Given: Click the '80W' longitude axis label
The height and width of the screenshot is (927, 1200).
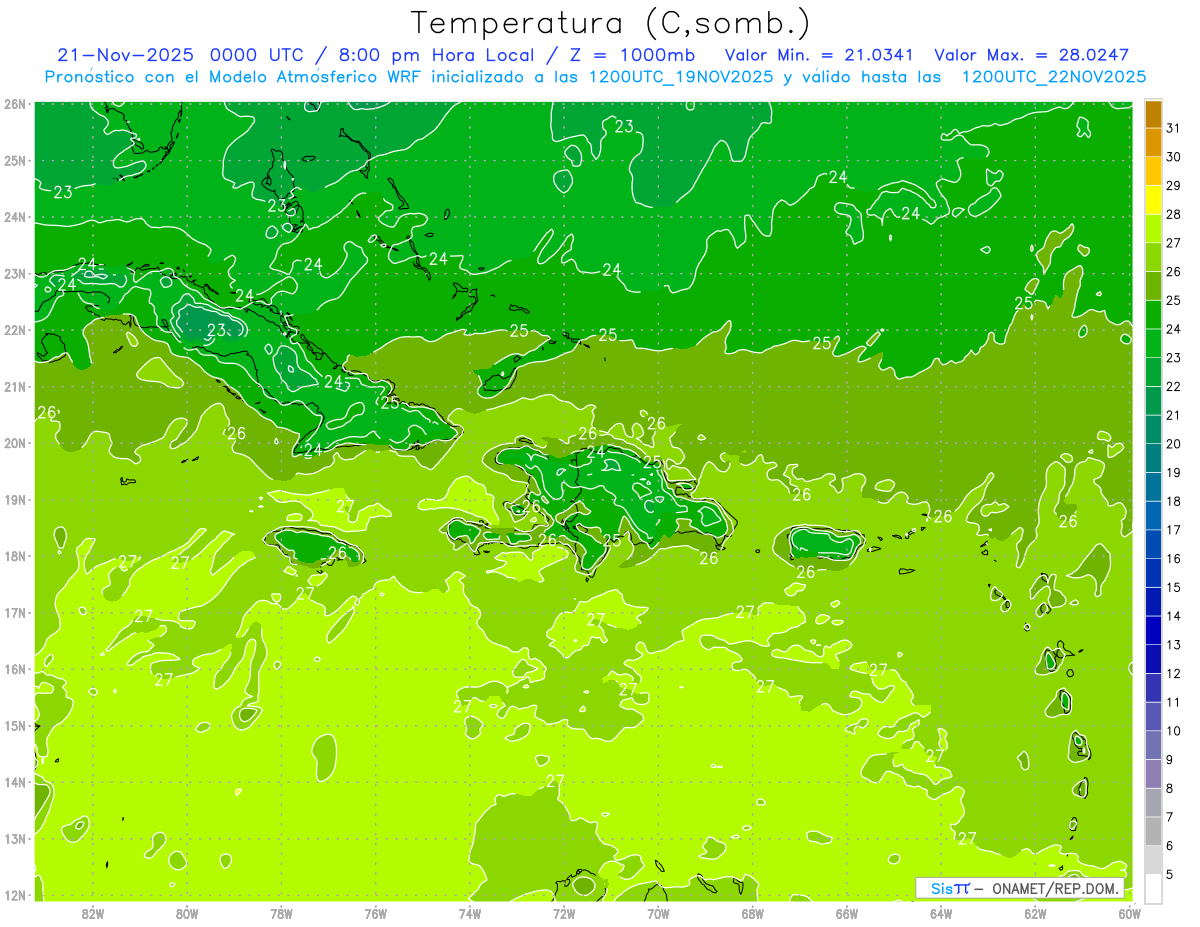Looking at the screenshot, I should click(186, 913).
